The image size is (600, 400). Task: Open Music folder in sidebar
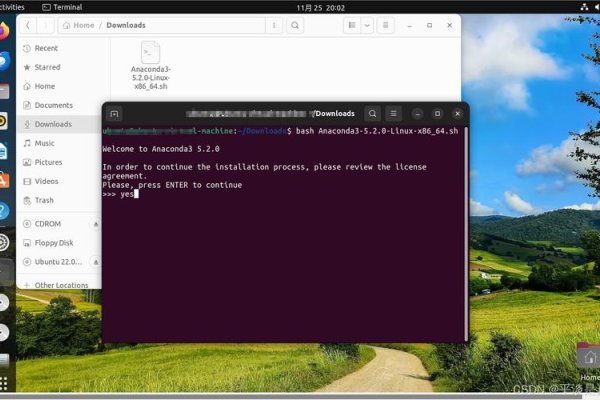coord(59,143)
